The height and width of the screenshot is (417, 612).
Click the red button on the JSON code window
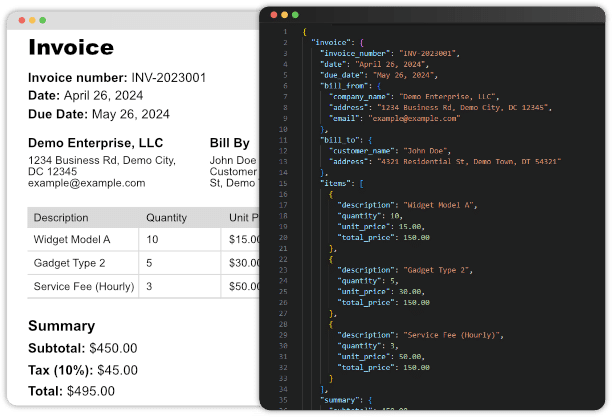point(273,15)
